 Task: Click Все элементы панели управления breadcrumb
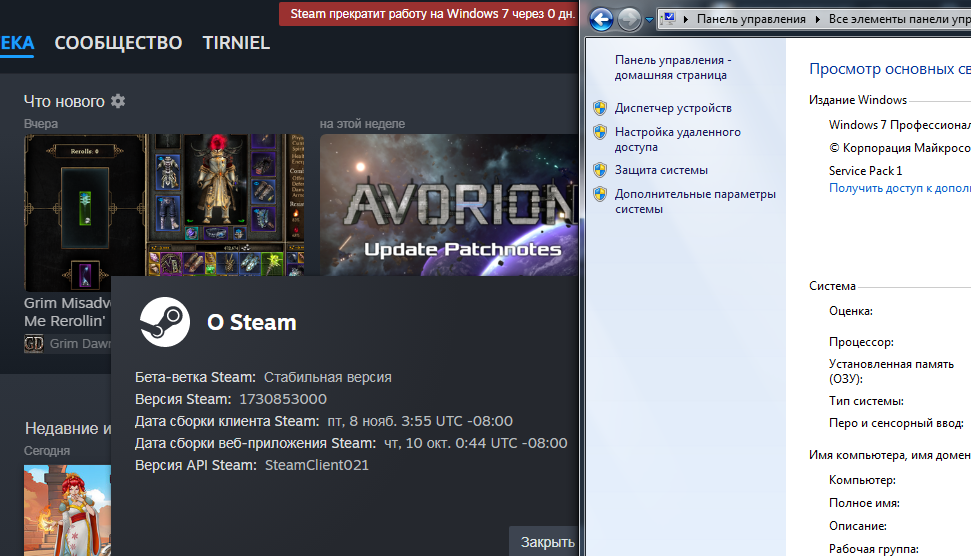900,19
